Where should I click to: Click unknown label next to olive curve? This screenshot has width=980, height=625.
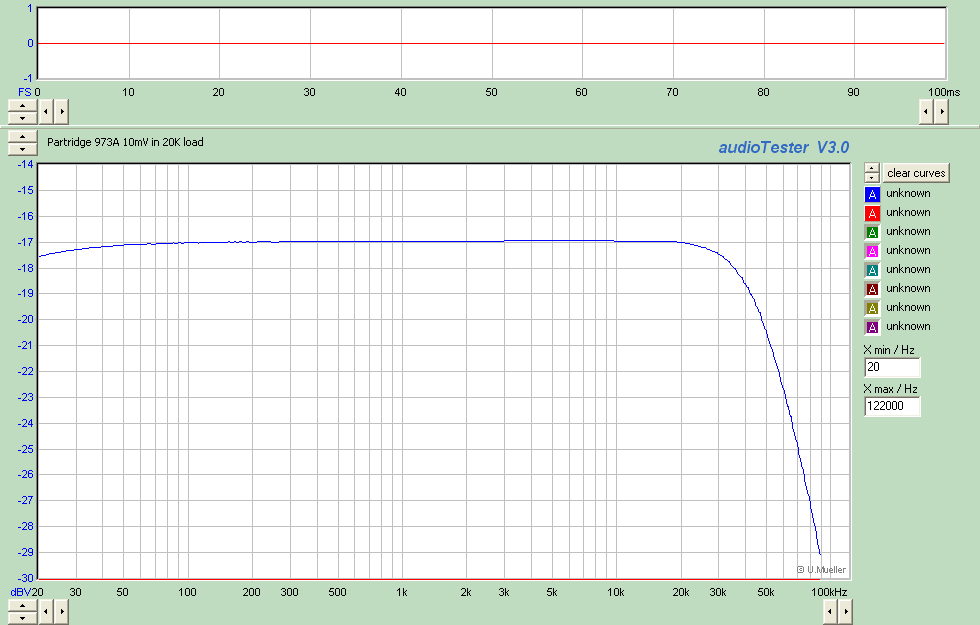(x=908, y=308)
